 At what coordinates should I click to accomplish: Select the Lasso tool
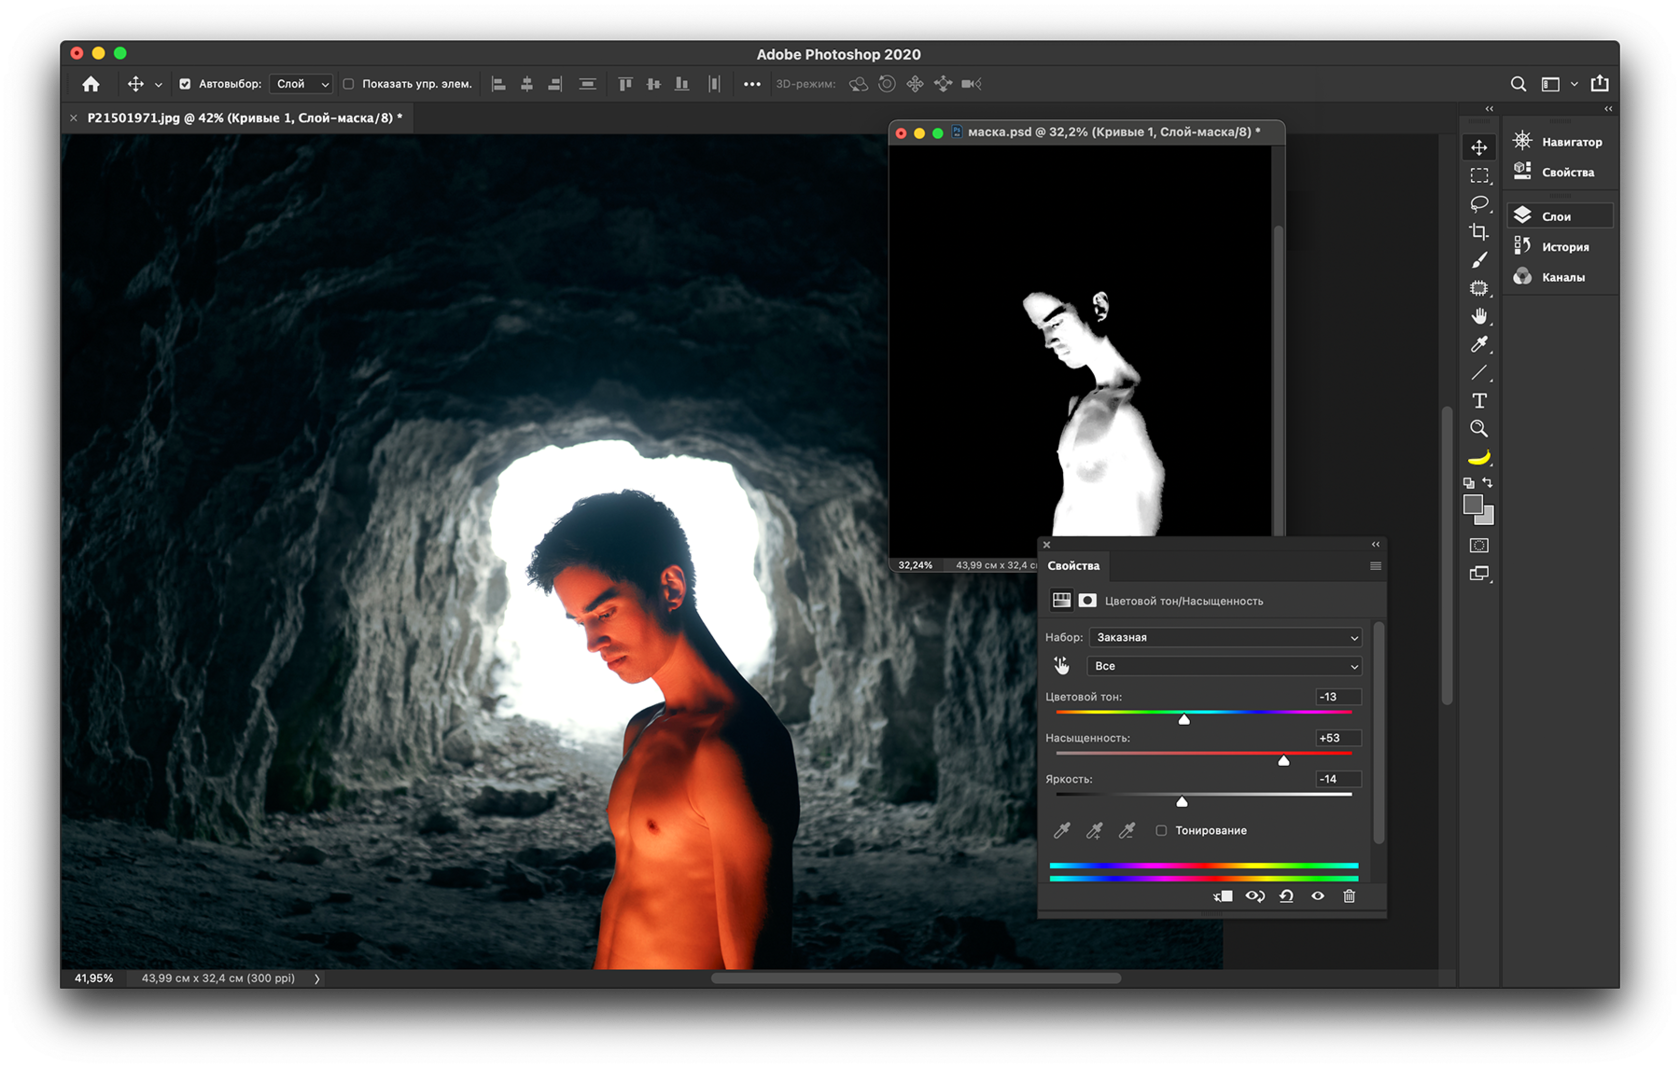coord(1480,203)
